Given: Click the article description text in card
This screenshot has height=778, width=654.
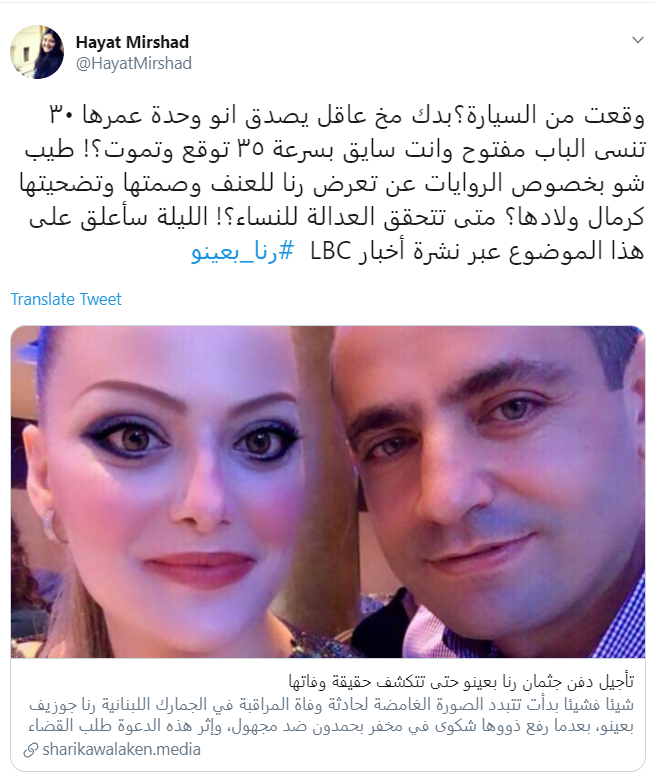Looking at the screenshot, I should click(x=331, y=715).
